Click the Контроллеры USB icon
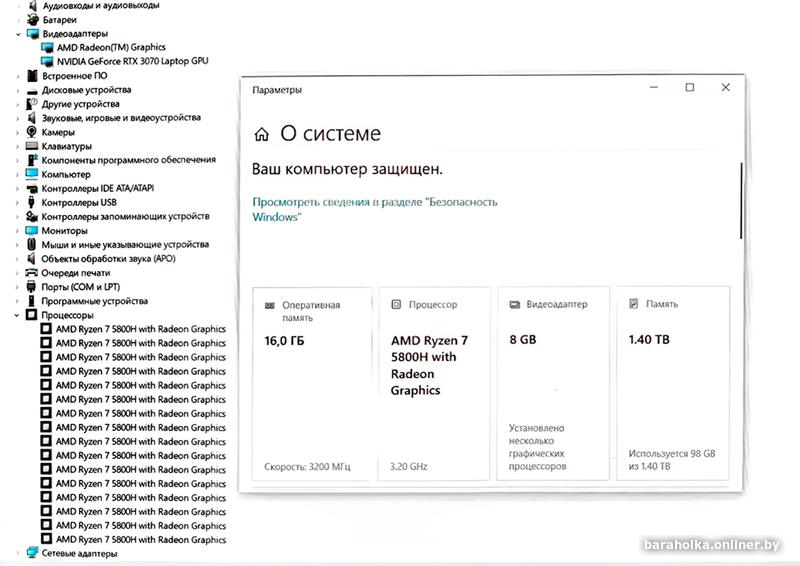800x566 pixels. (x=32, y=202)
